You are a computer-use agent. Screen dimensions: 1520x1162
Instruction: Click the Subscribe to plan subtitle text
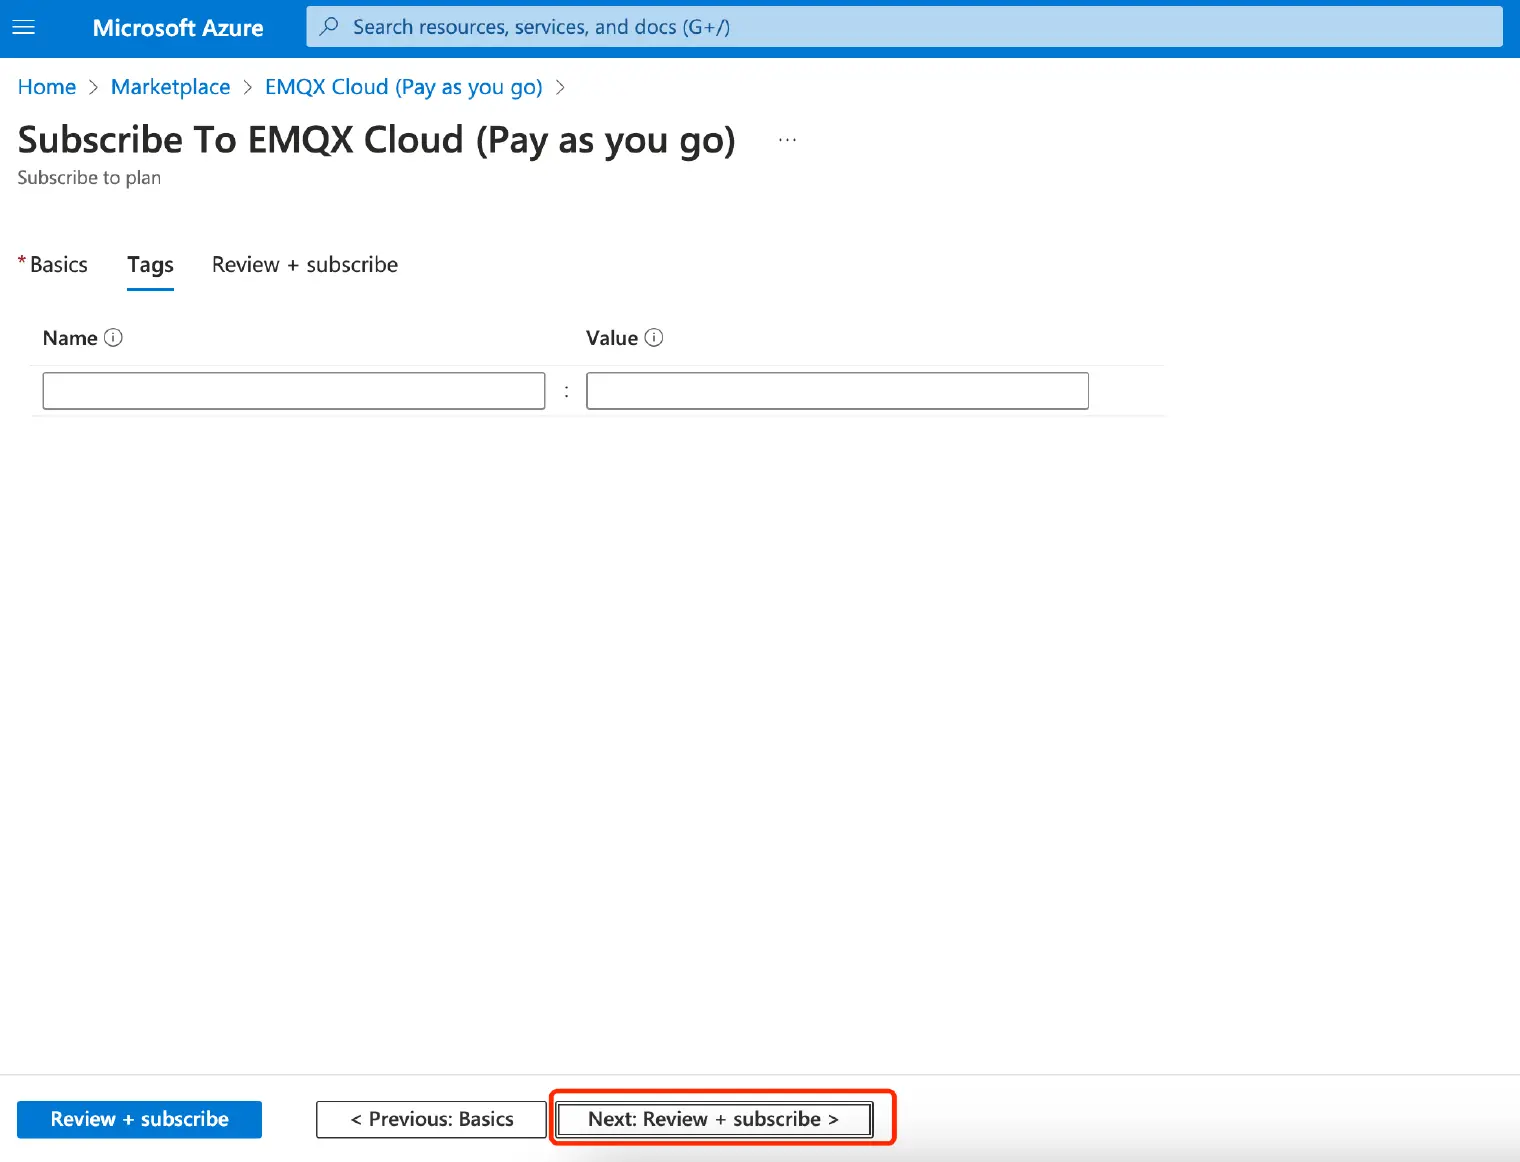[x=89, y=178]
